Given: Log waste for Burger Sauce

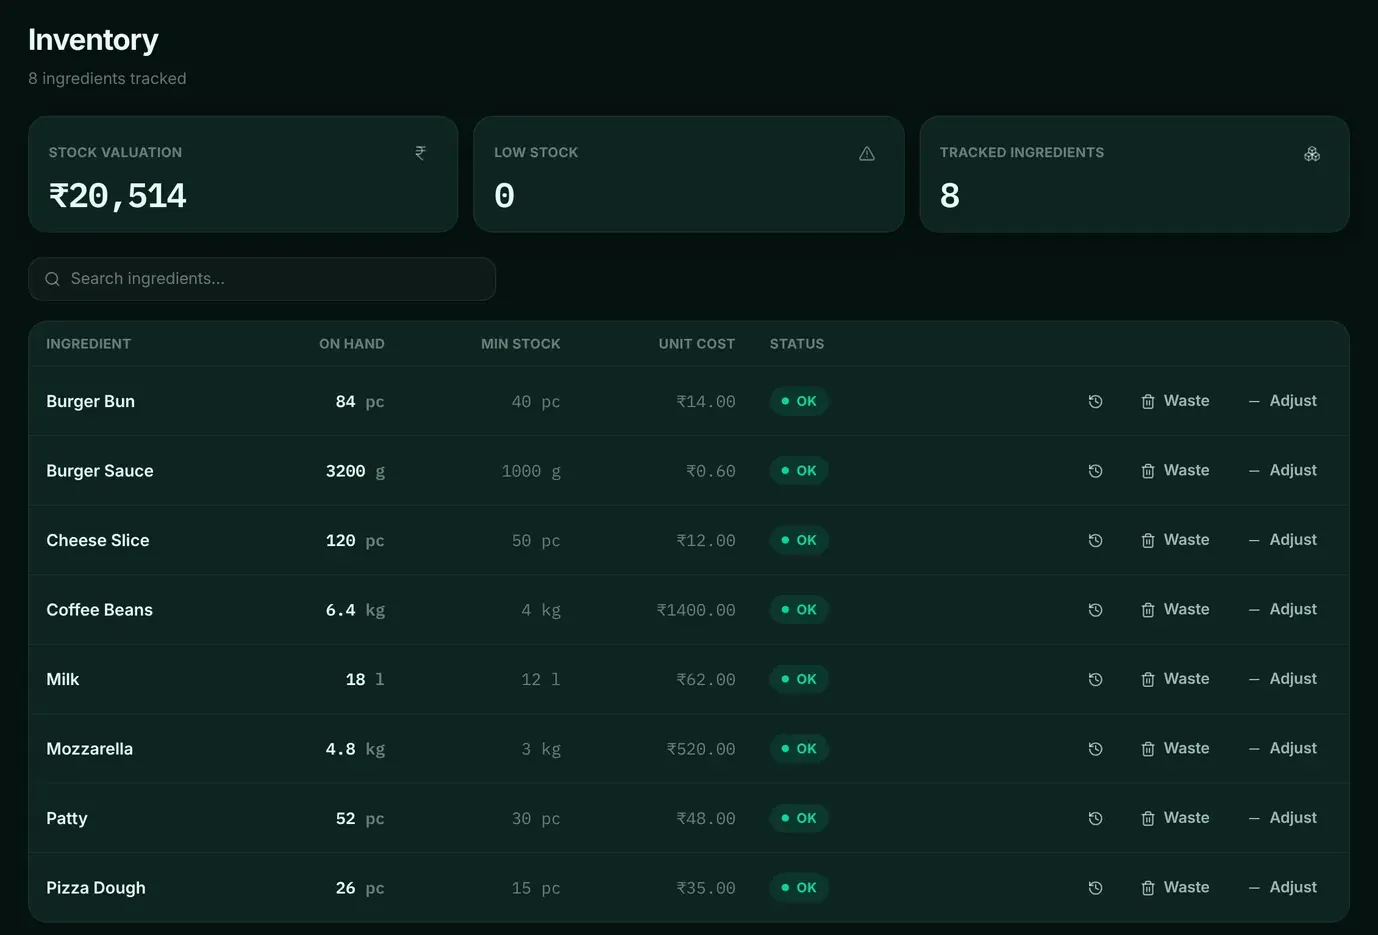Looking at the screenshot, I should [x=1175, y=470].
